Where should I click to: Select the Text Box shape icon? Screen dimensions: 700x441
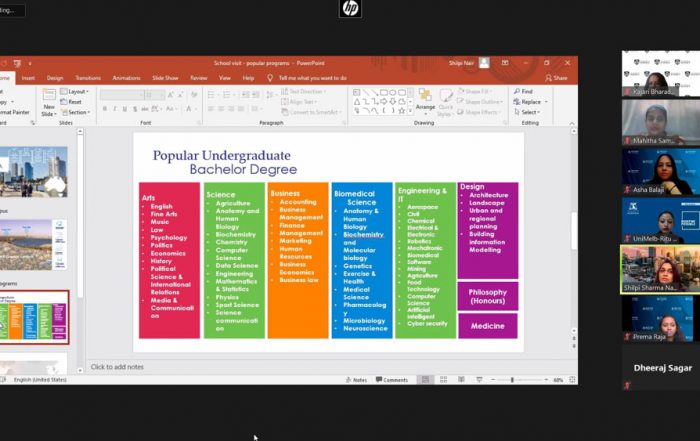pyautogui.click(x=357, y=93)
